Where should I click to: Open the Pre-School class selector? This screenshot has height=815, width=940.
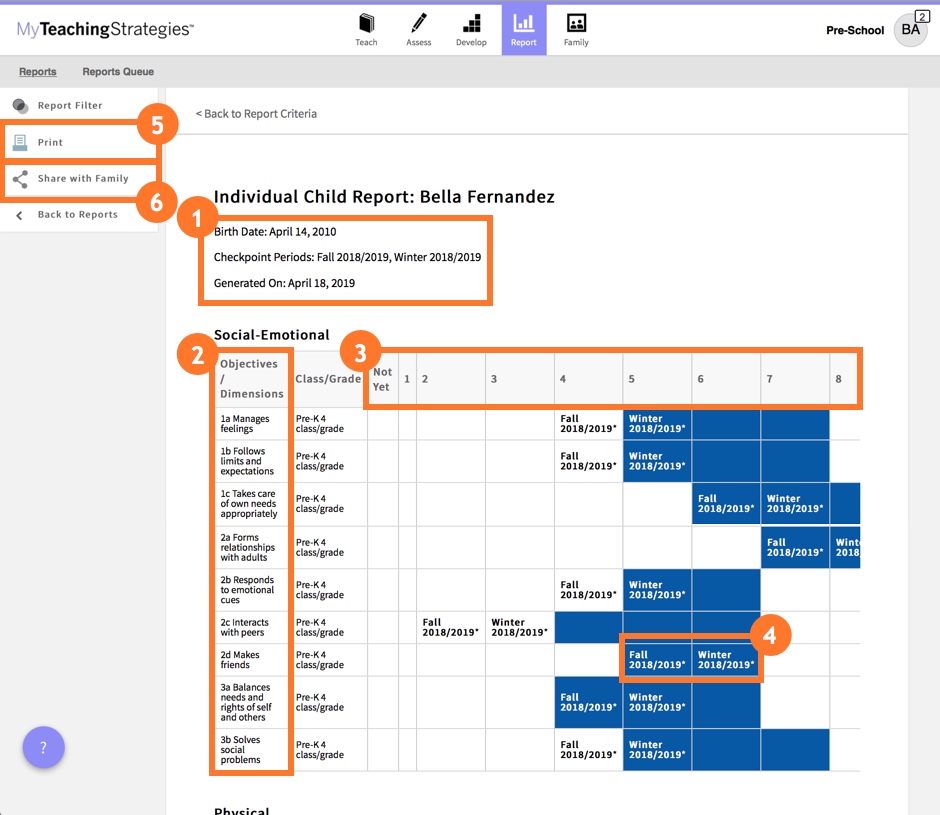click(x=855, y=30)
